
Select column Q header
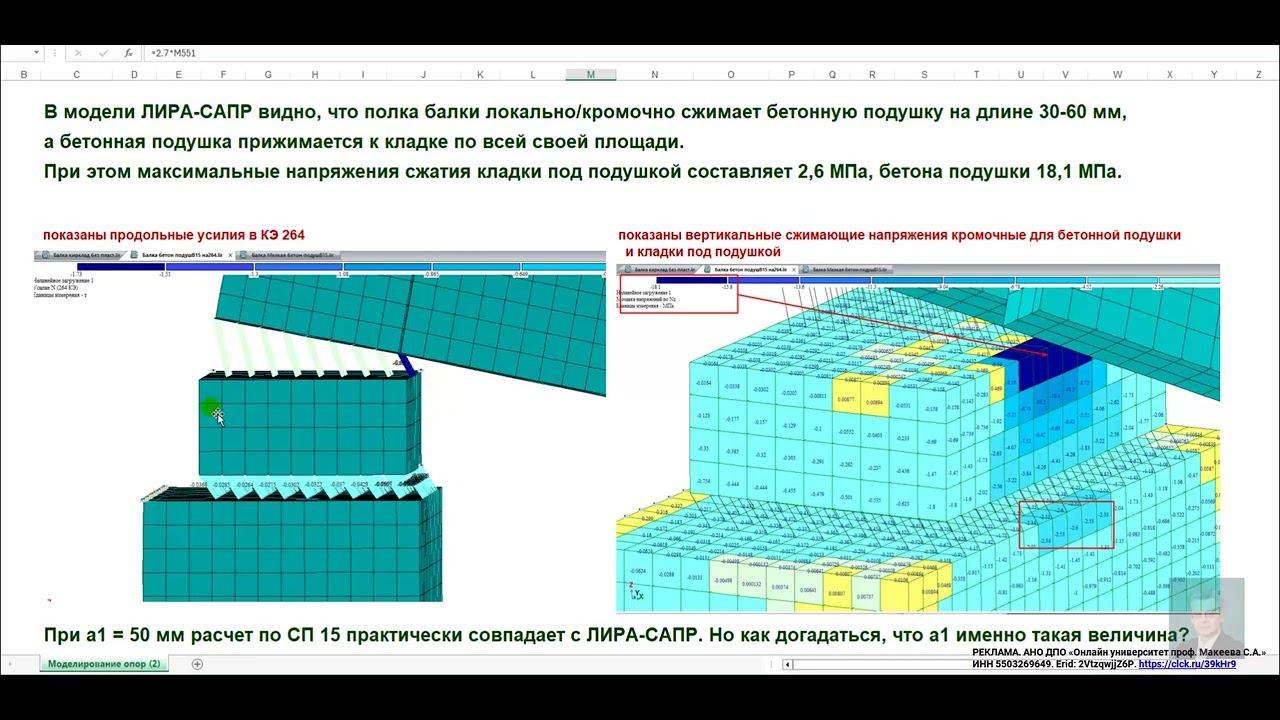(x=832, y=75)
